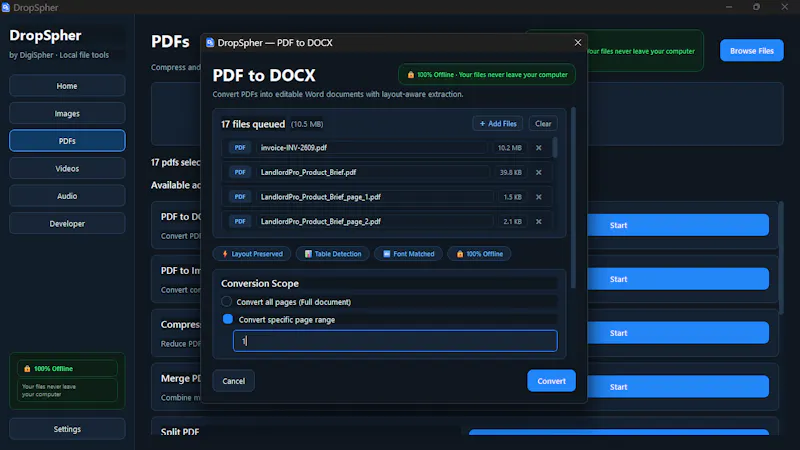Select Convert specific page range option
Viewport: 800px width, 450px height.
(228, 319)
